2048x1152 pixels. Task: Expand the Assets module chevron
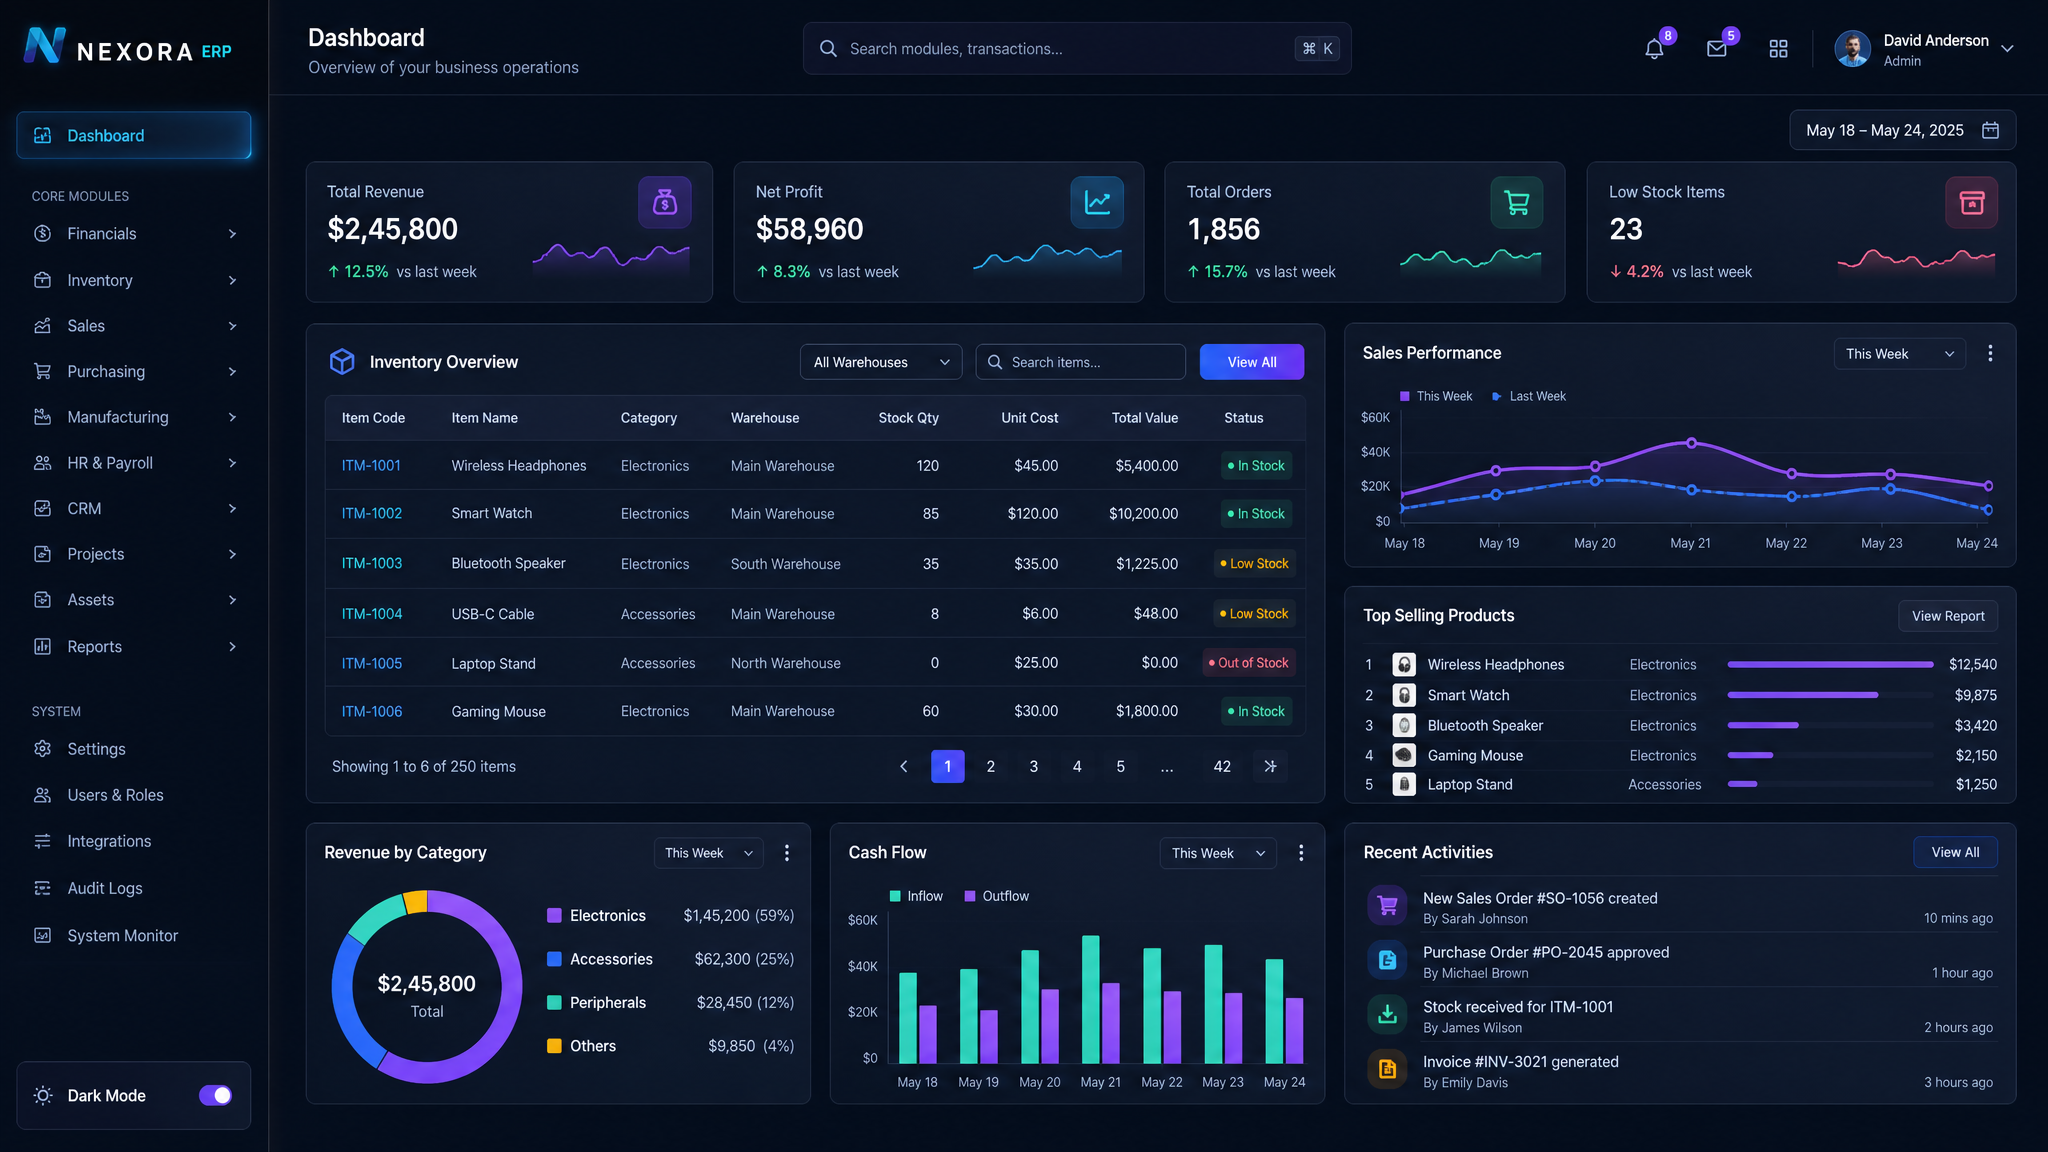click(x=232, y=600)
